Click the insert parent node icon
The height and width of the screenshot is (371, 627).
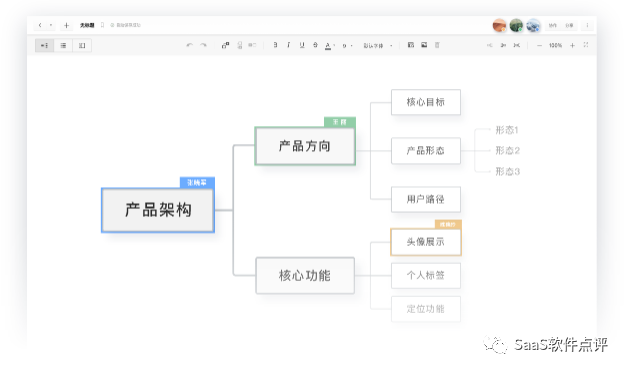[x=252, y=45]
